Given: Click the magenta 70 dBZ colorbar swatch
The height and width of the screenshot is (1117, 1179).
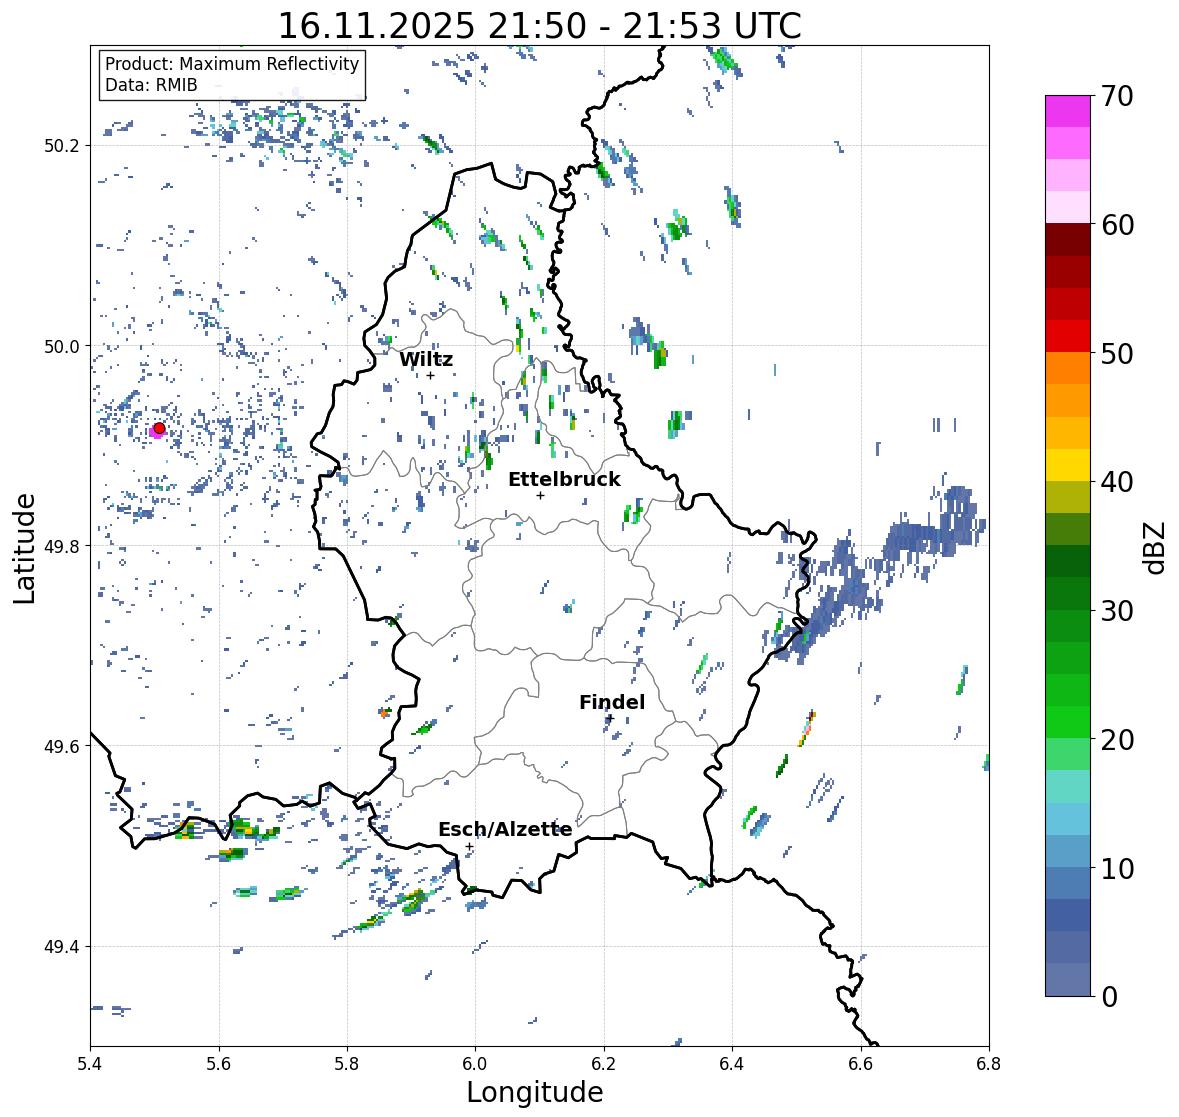Looking at the screenshot, I should pyautogui.click(x=1068, y=111).
